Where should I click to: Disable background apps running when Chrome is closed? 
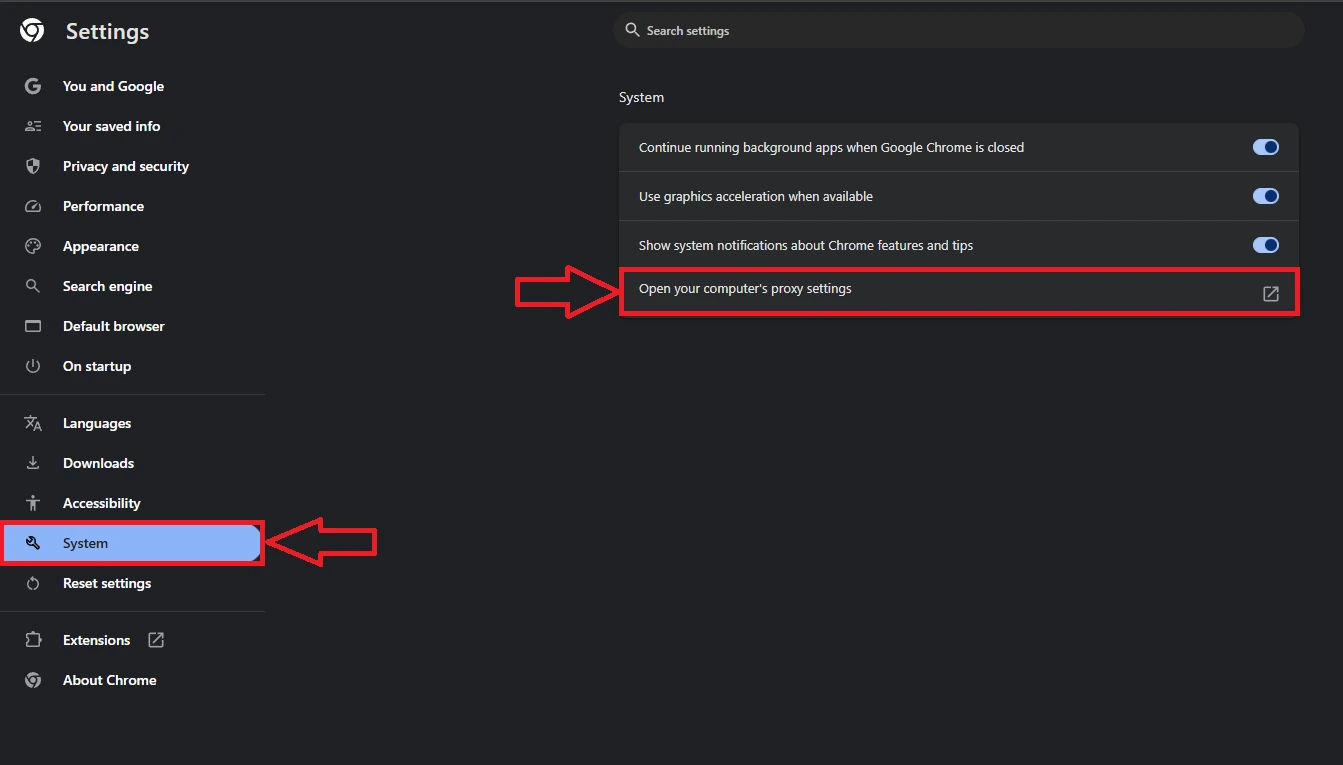1265,147
